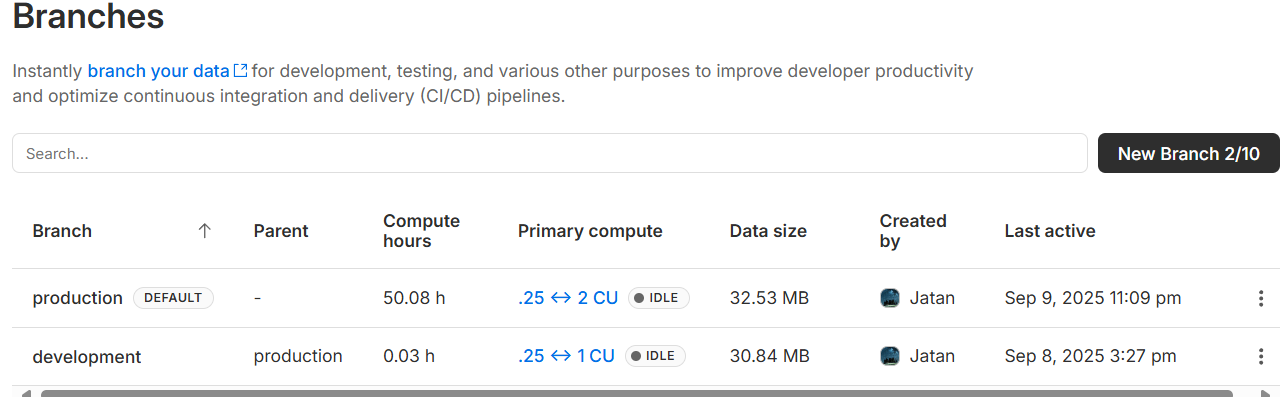Open the production branch

tap(77, 298)
